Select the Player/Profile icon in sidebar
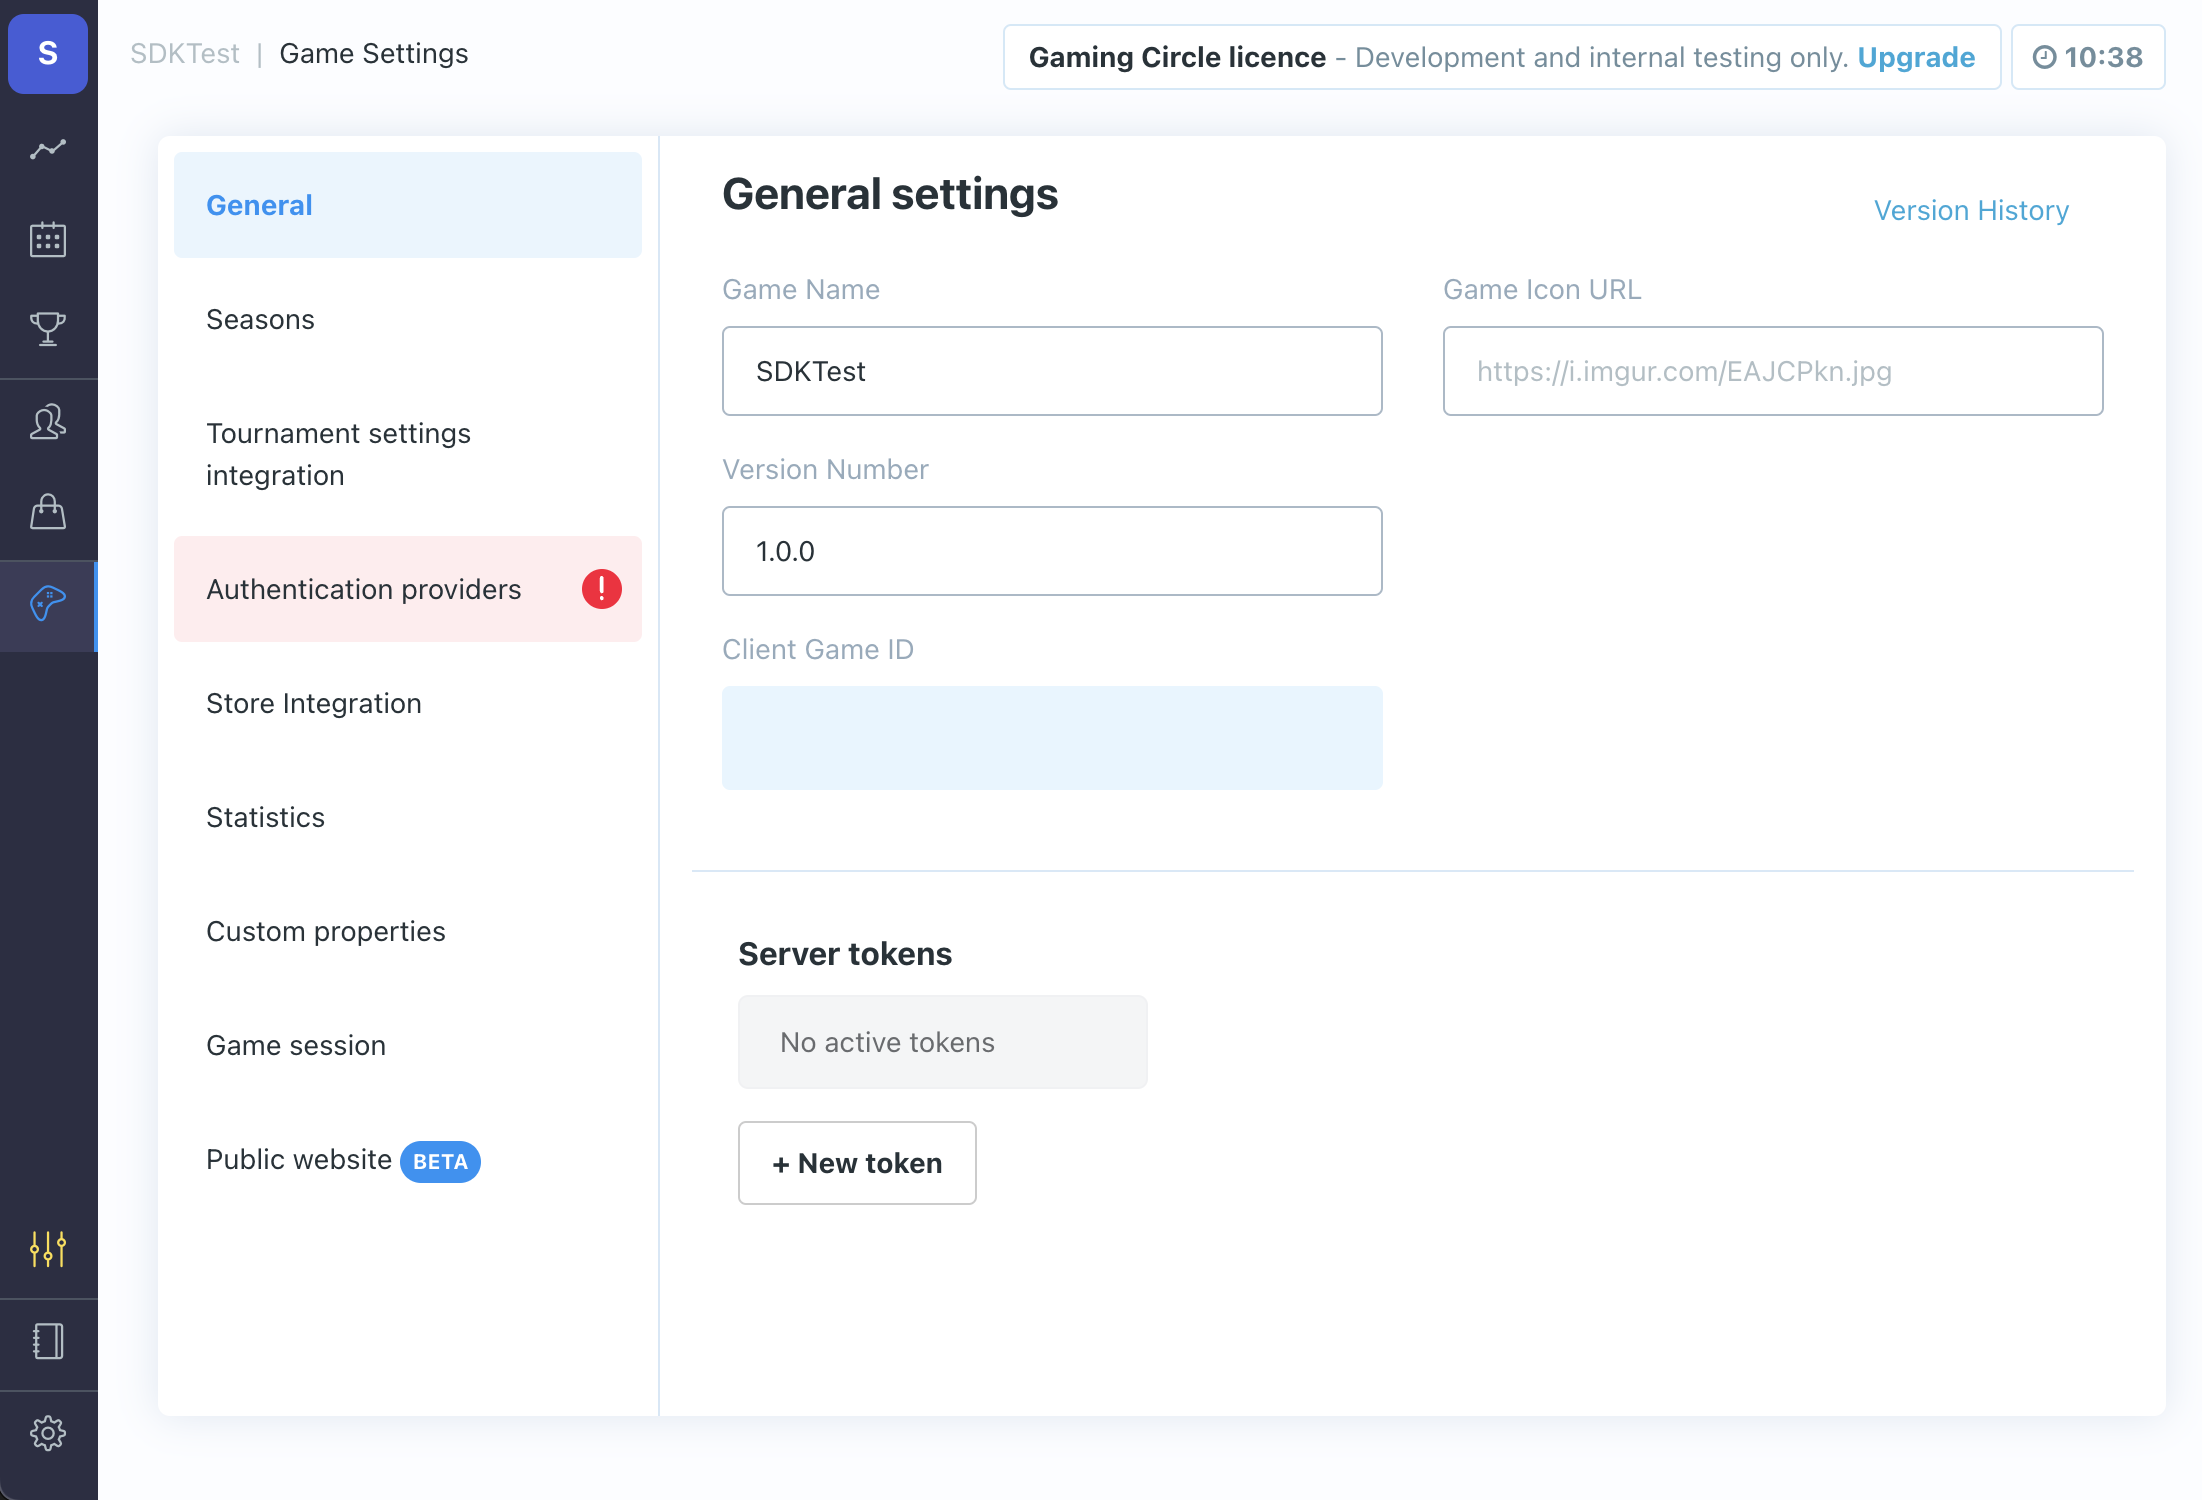Viewport: 2202px width, 1500px height. coord(49,422)
